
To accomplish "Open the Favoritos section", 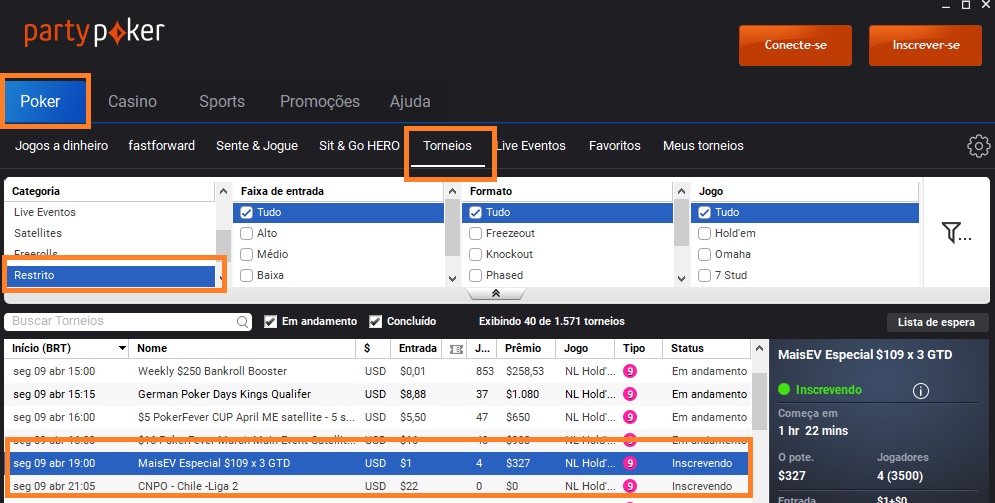I will (614, 146).
